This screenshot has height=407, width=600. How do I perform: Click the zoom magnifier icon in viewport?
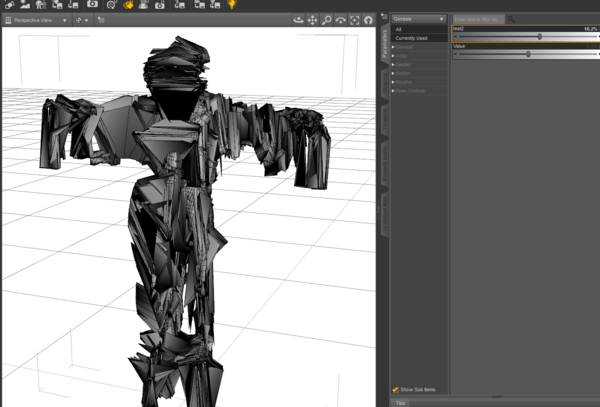pos(327,19)
